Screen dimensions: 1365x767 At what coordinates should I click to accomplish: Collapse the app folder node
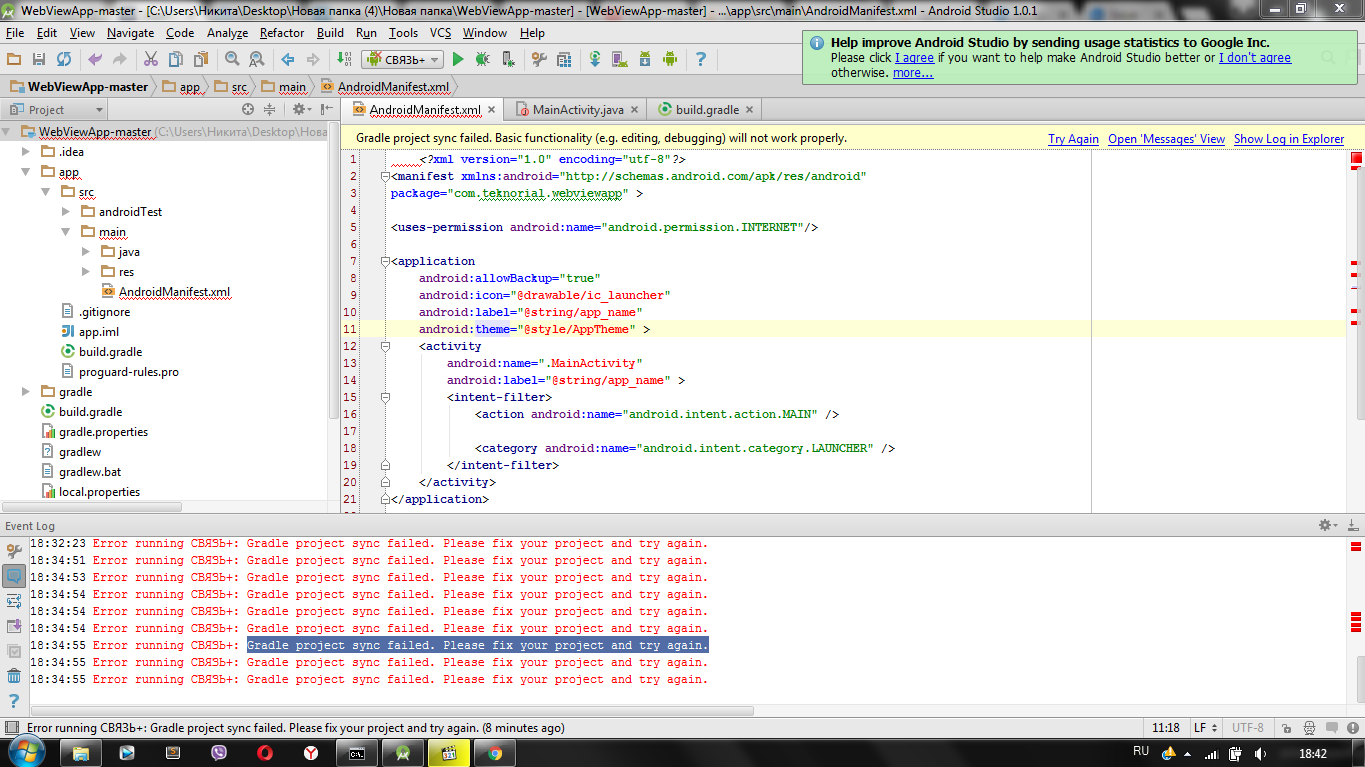point(27,172)
